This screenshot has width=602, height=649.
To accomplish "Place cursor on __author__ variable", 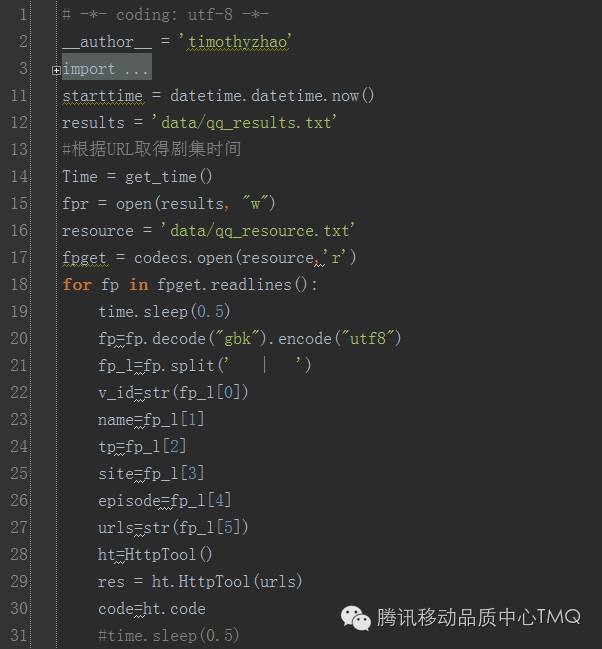I will (107, 42).
